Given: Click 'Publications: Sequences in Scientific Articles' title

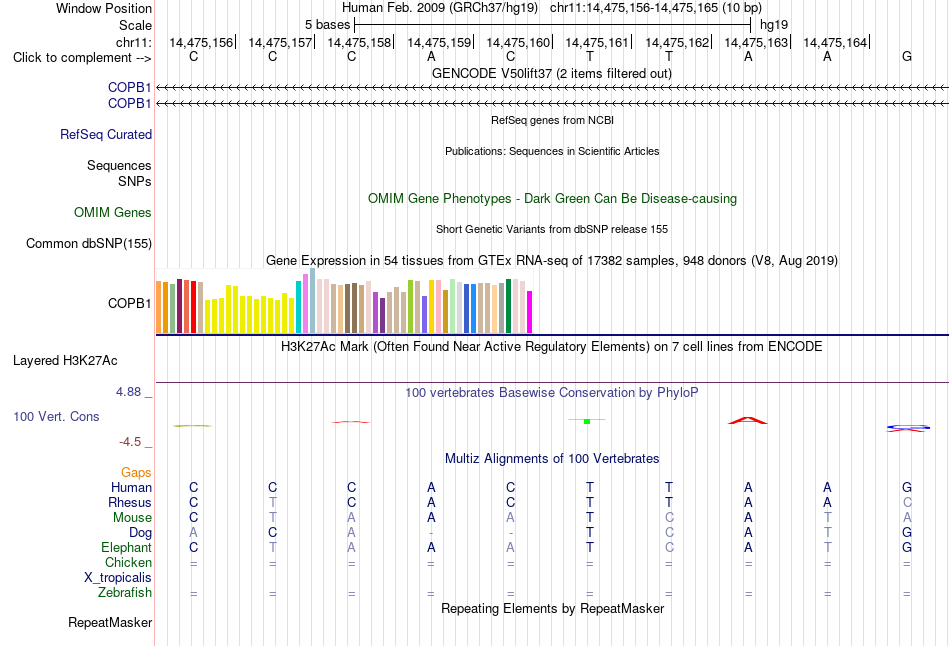Looking at the screenshot, I should (552, 151).
